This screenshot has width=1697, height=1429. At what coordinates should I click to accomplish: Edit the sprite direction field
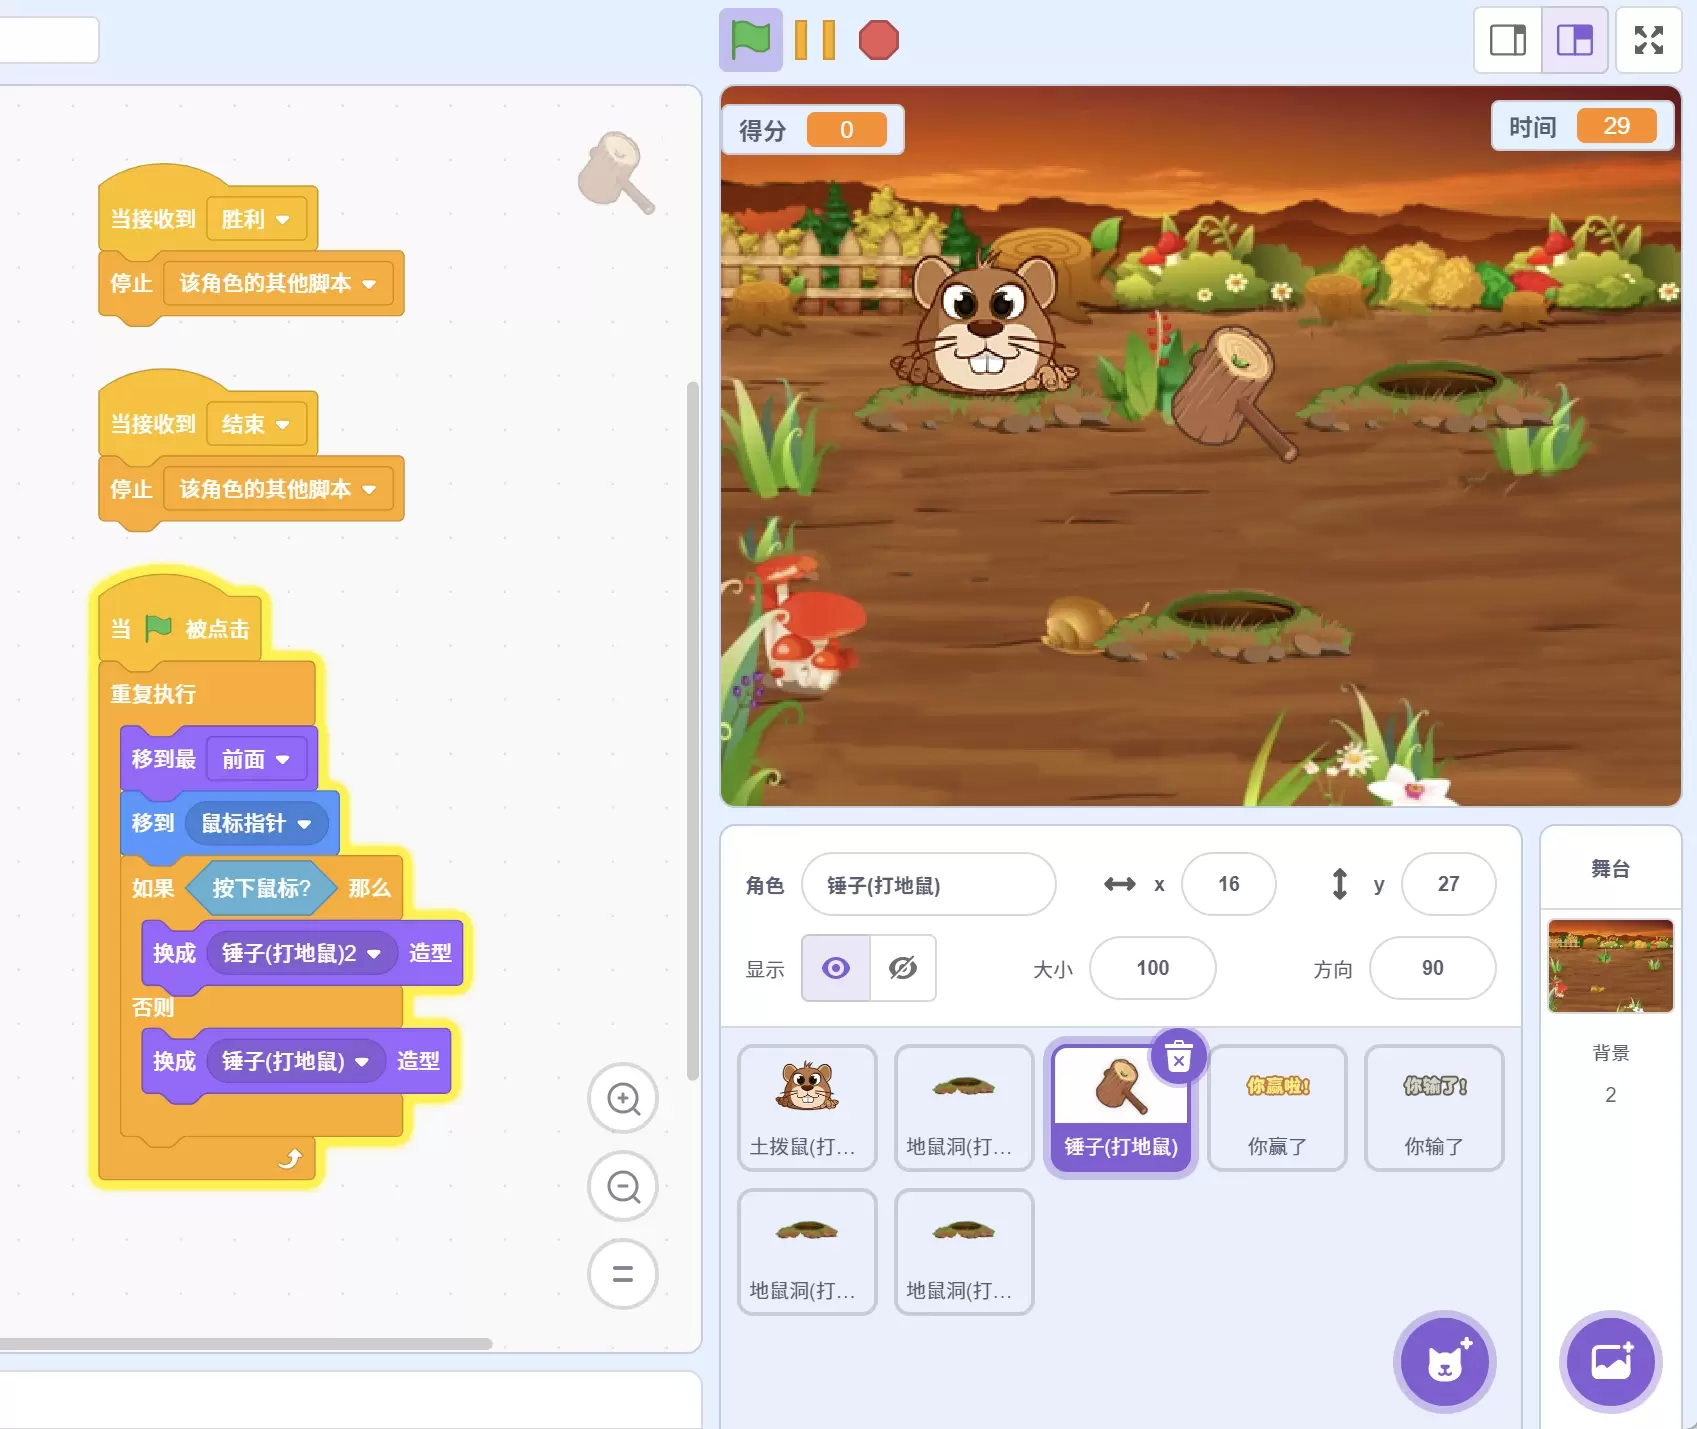(x=1432, y=968)
